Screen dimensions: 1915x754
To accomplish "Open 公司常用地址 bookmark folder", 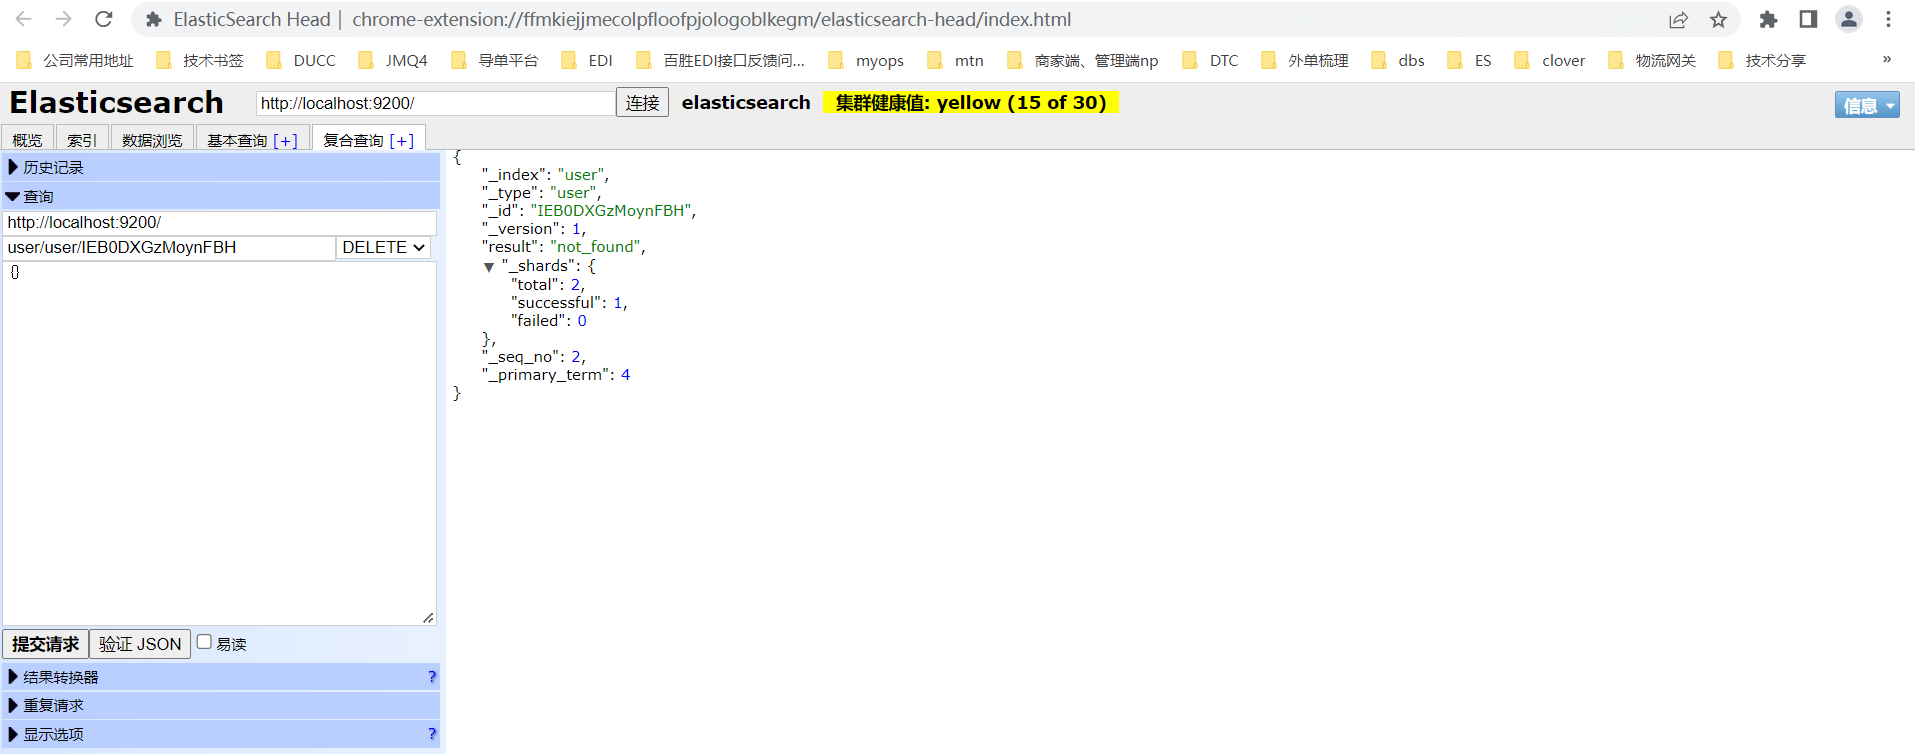I will point(75,61).
